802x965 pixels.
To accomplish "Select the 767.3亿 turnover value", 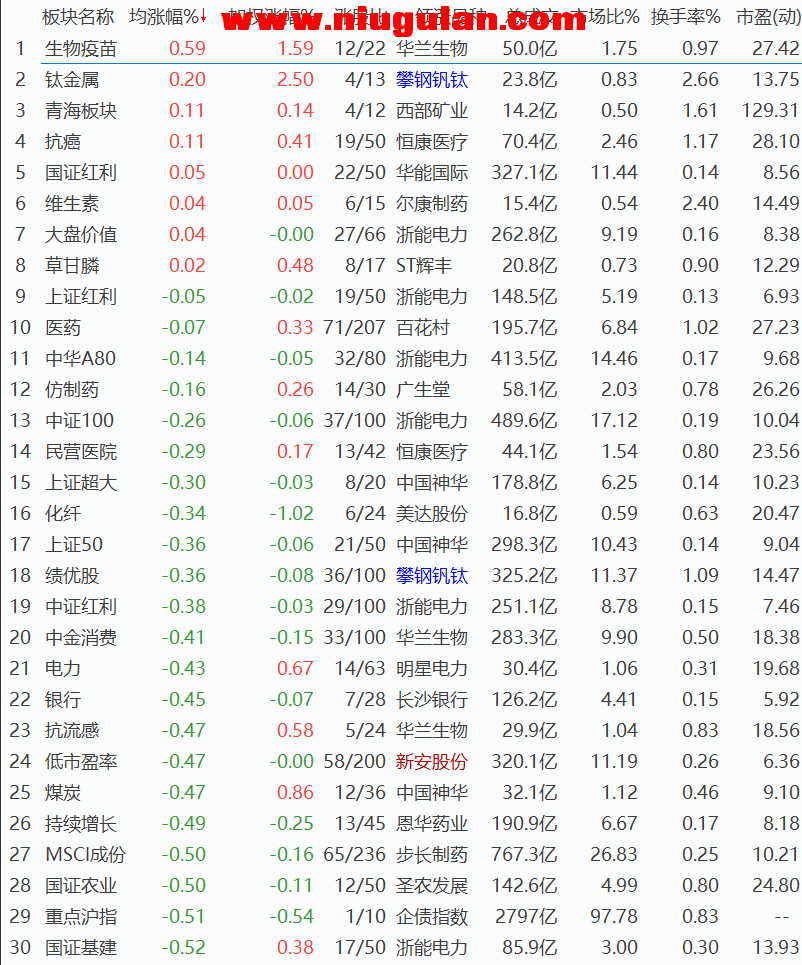I will [x=524, y=854].
